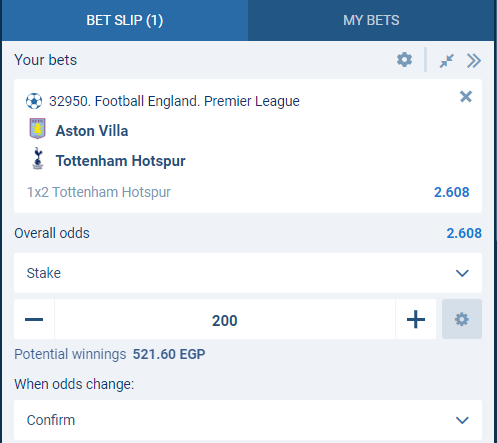Screen dimensions: 497x443
Task: Open the Confirm odds change dropdown
Action: [x=248, y=420]
